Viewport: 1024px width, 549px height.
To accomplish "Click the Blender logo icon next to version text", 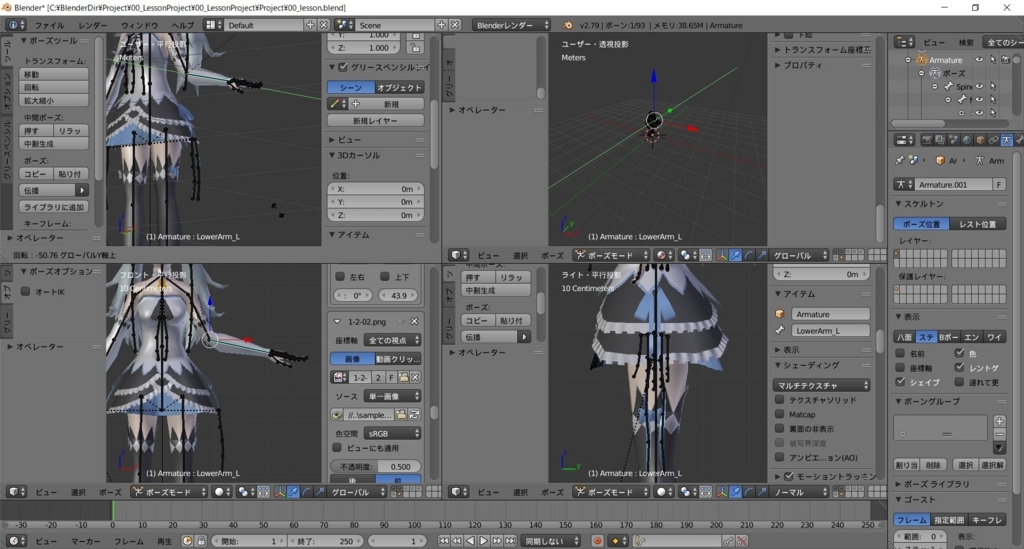I will [567, 25].
